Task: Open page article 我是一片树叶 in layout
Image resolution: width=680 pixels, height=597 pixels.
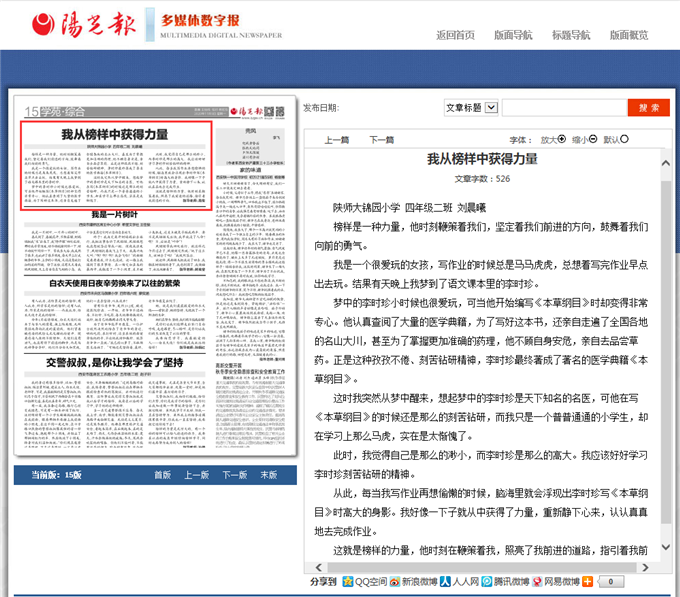Action: pos(114,214)
